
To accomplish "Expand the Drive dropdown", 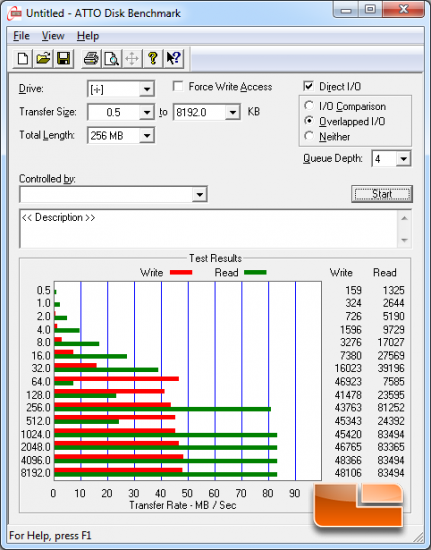I will tap(147, 89).
